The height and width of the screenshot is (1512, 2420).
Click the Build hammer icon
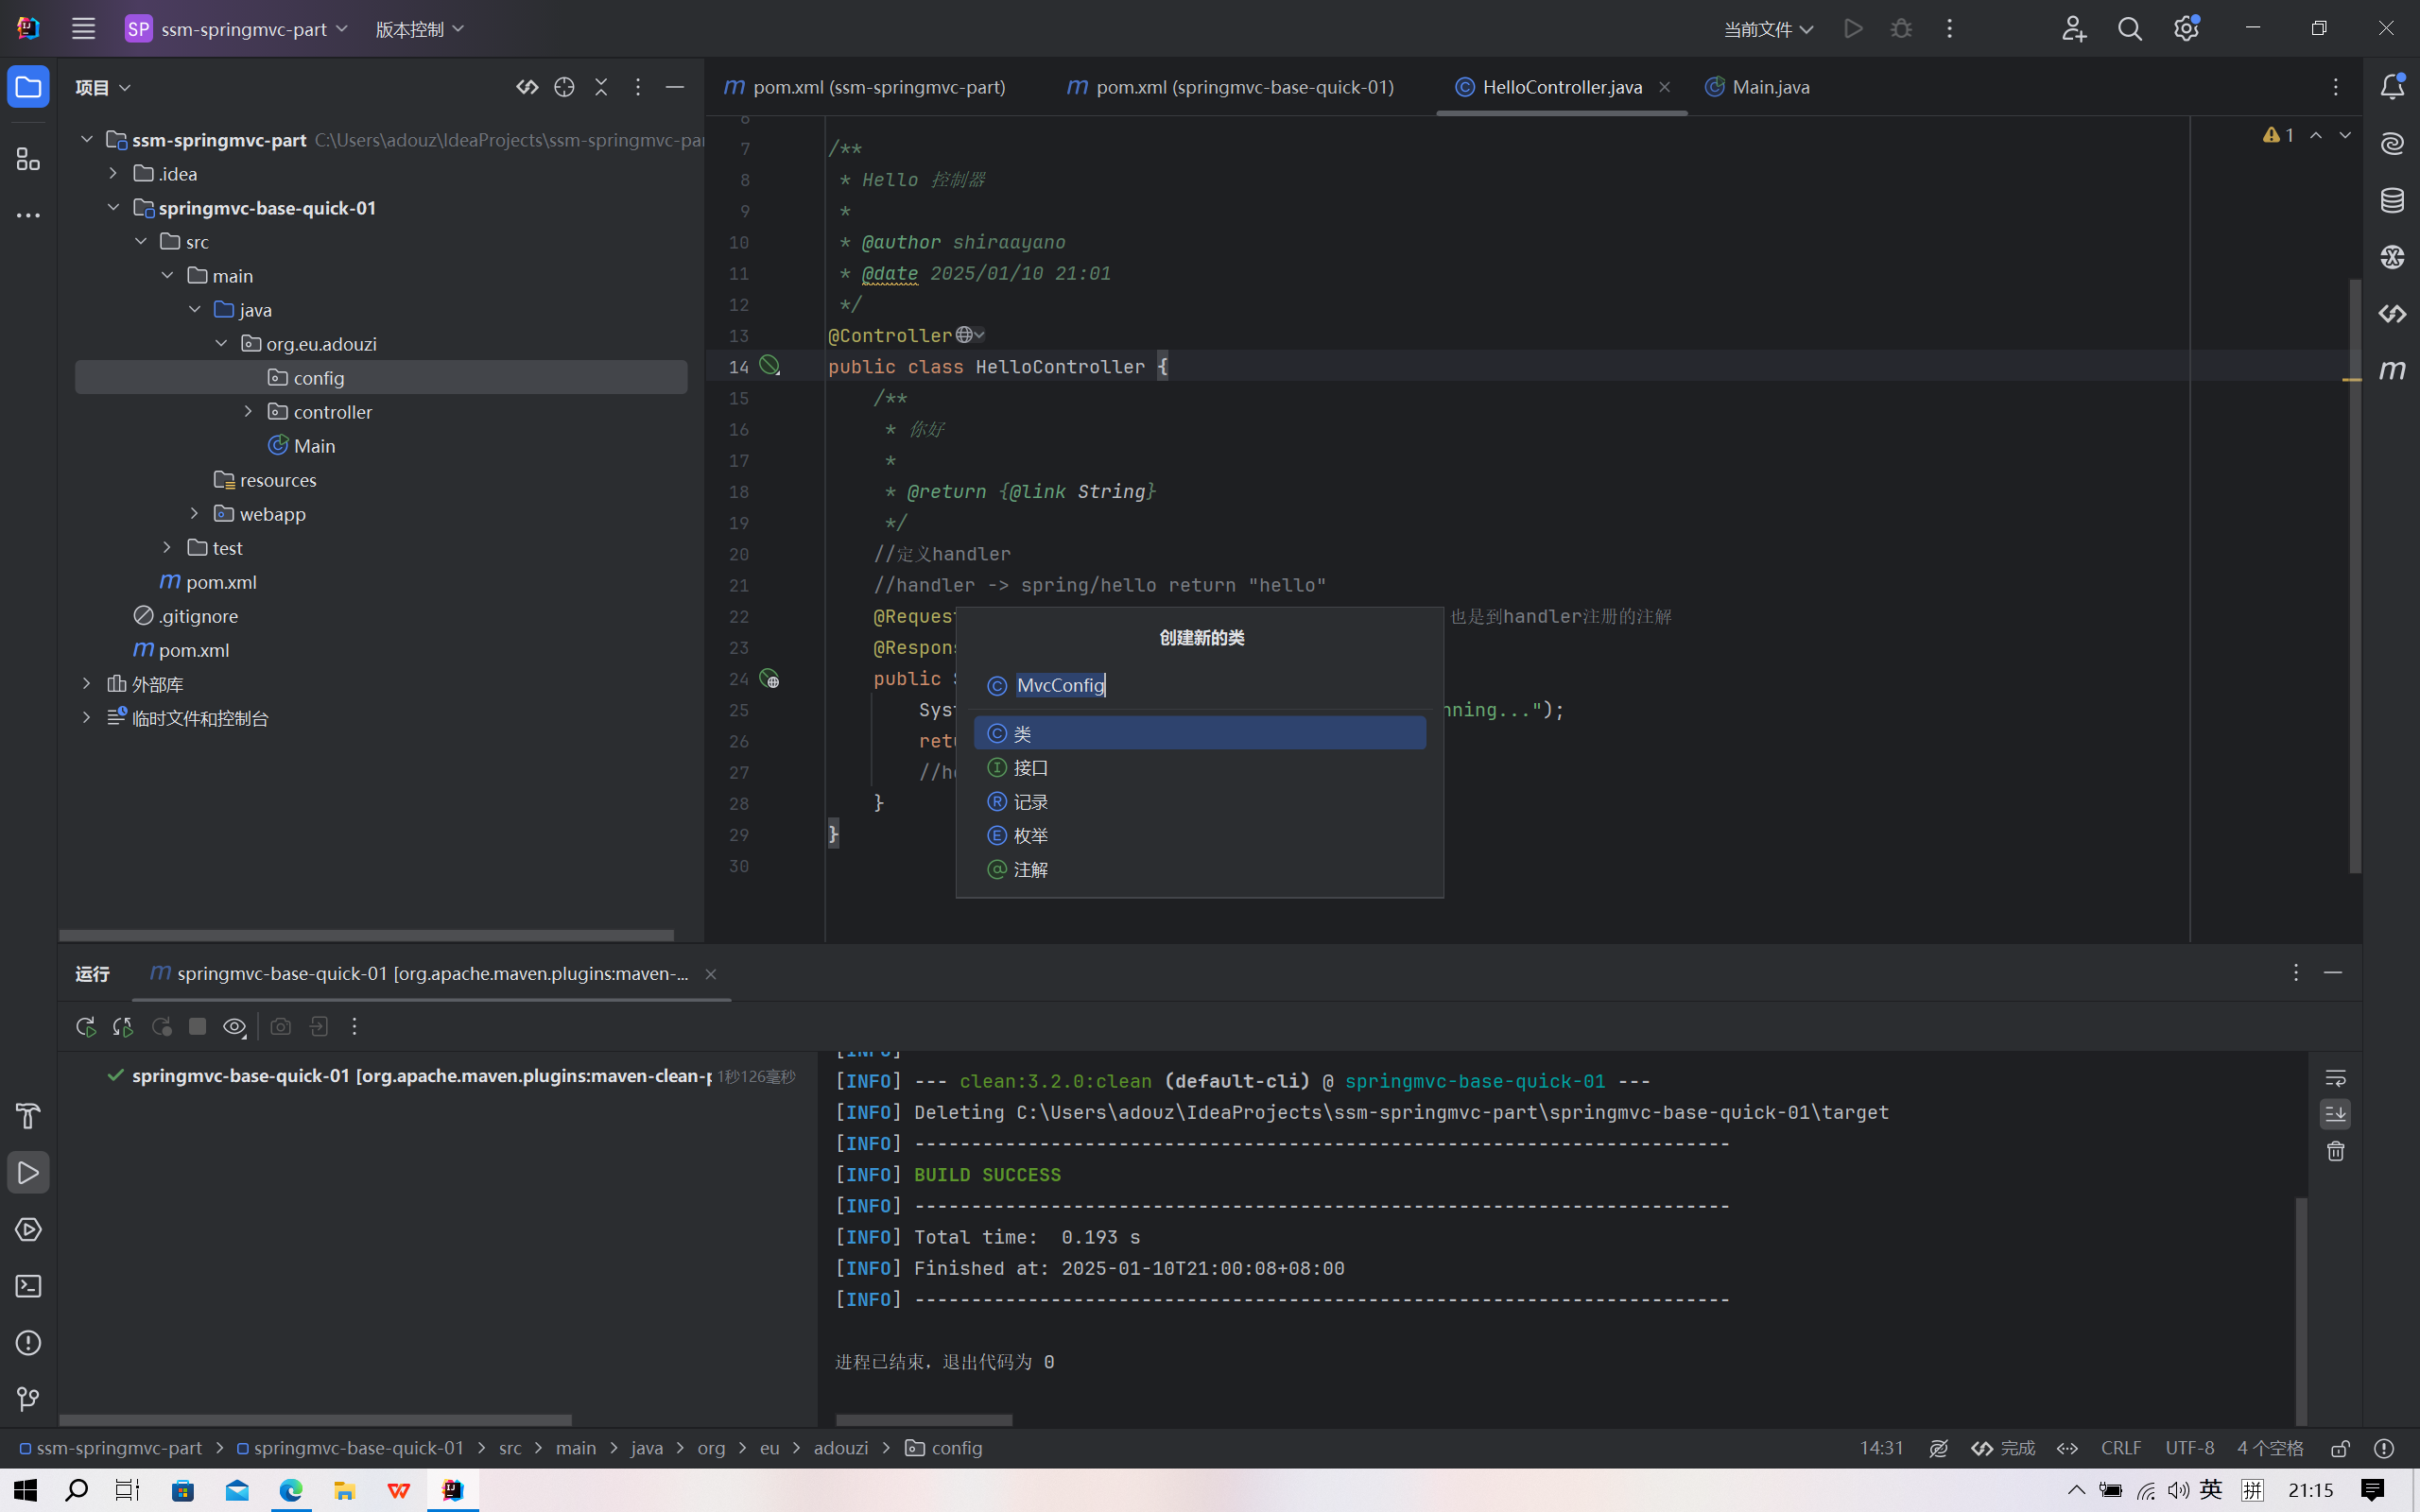28,1116
